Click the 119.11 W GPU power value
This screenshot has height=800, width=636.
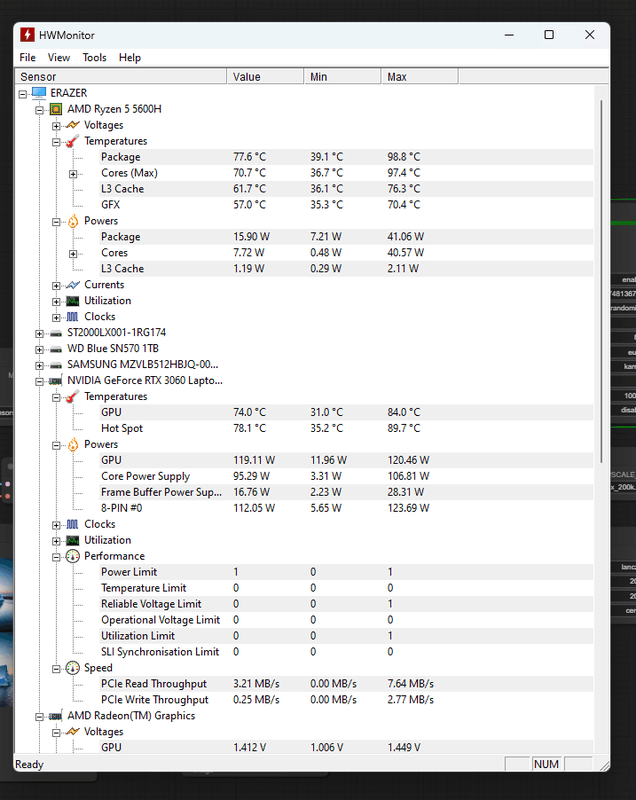tap(254, 460)
